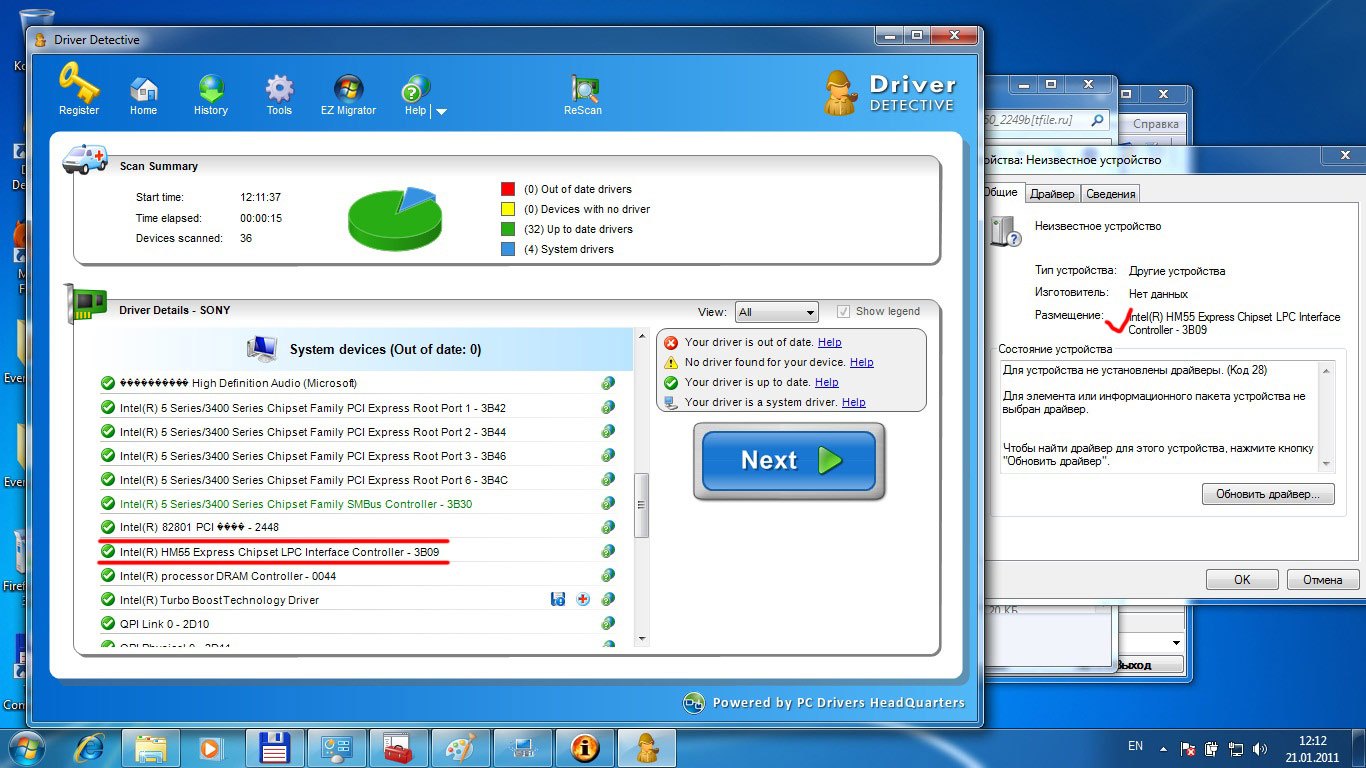Select the QPI Link 0 - 2D10 row

(x=359, y=624)
